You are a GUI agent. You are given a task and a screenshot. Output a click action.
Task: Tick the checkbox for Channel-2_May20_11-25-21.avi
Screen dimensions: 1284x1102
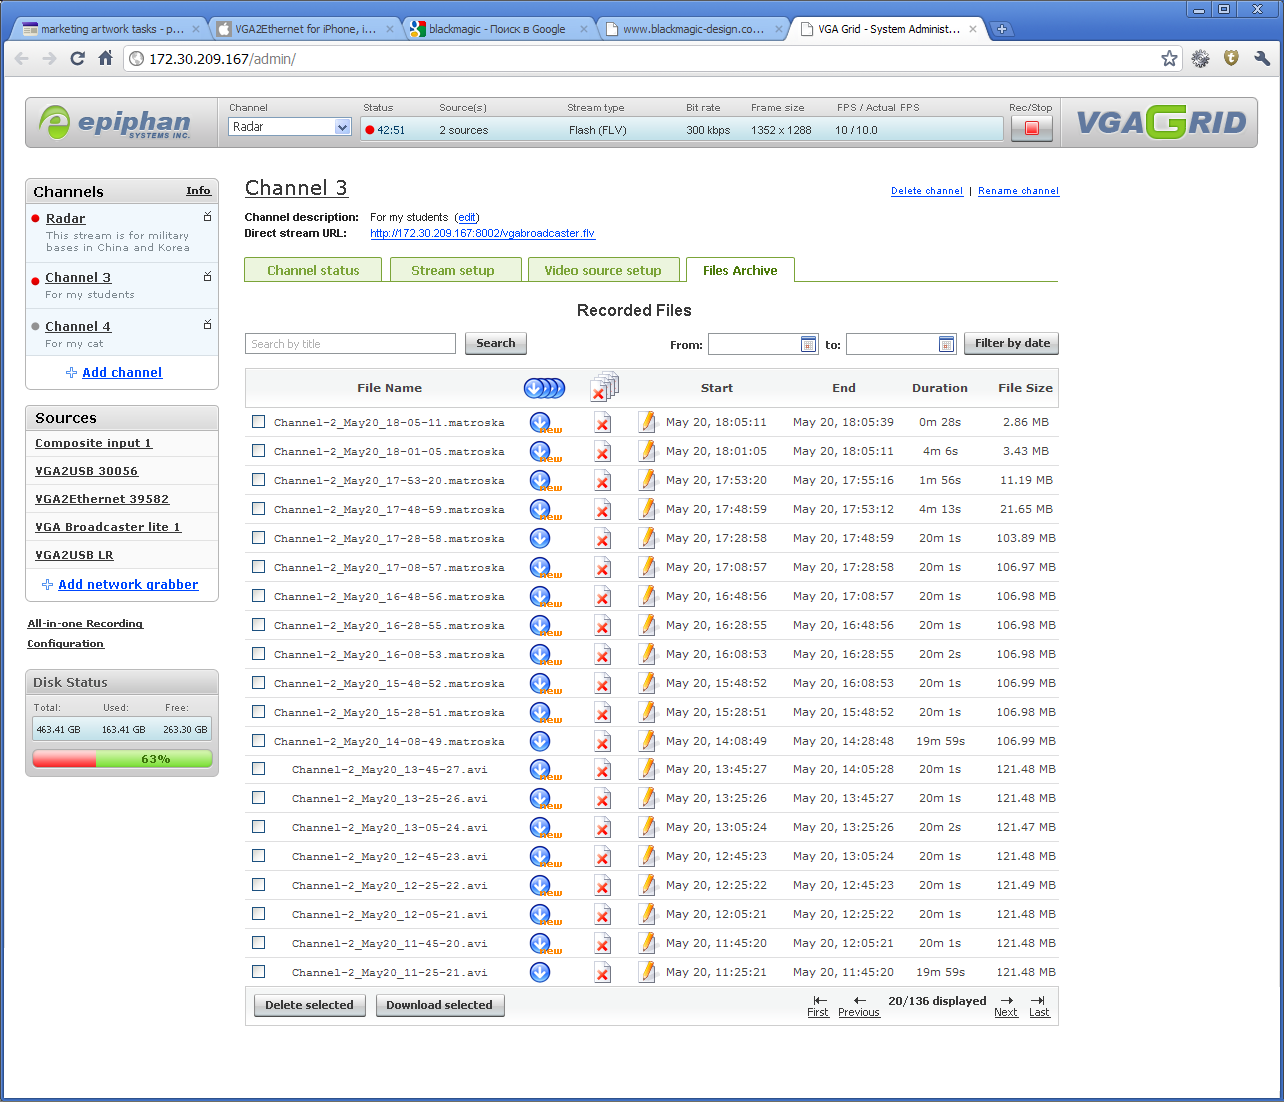[x=259, y=972]
